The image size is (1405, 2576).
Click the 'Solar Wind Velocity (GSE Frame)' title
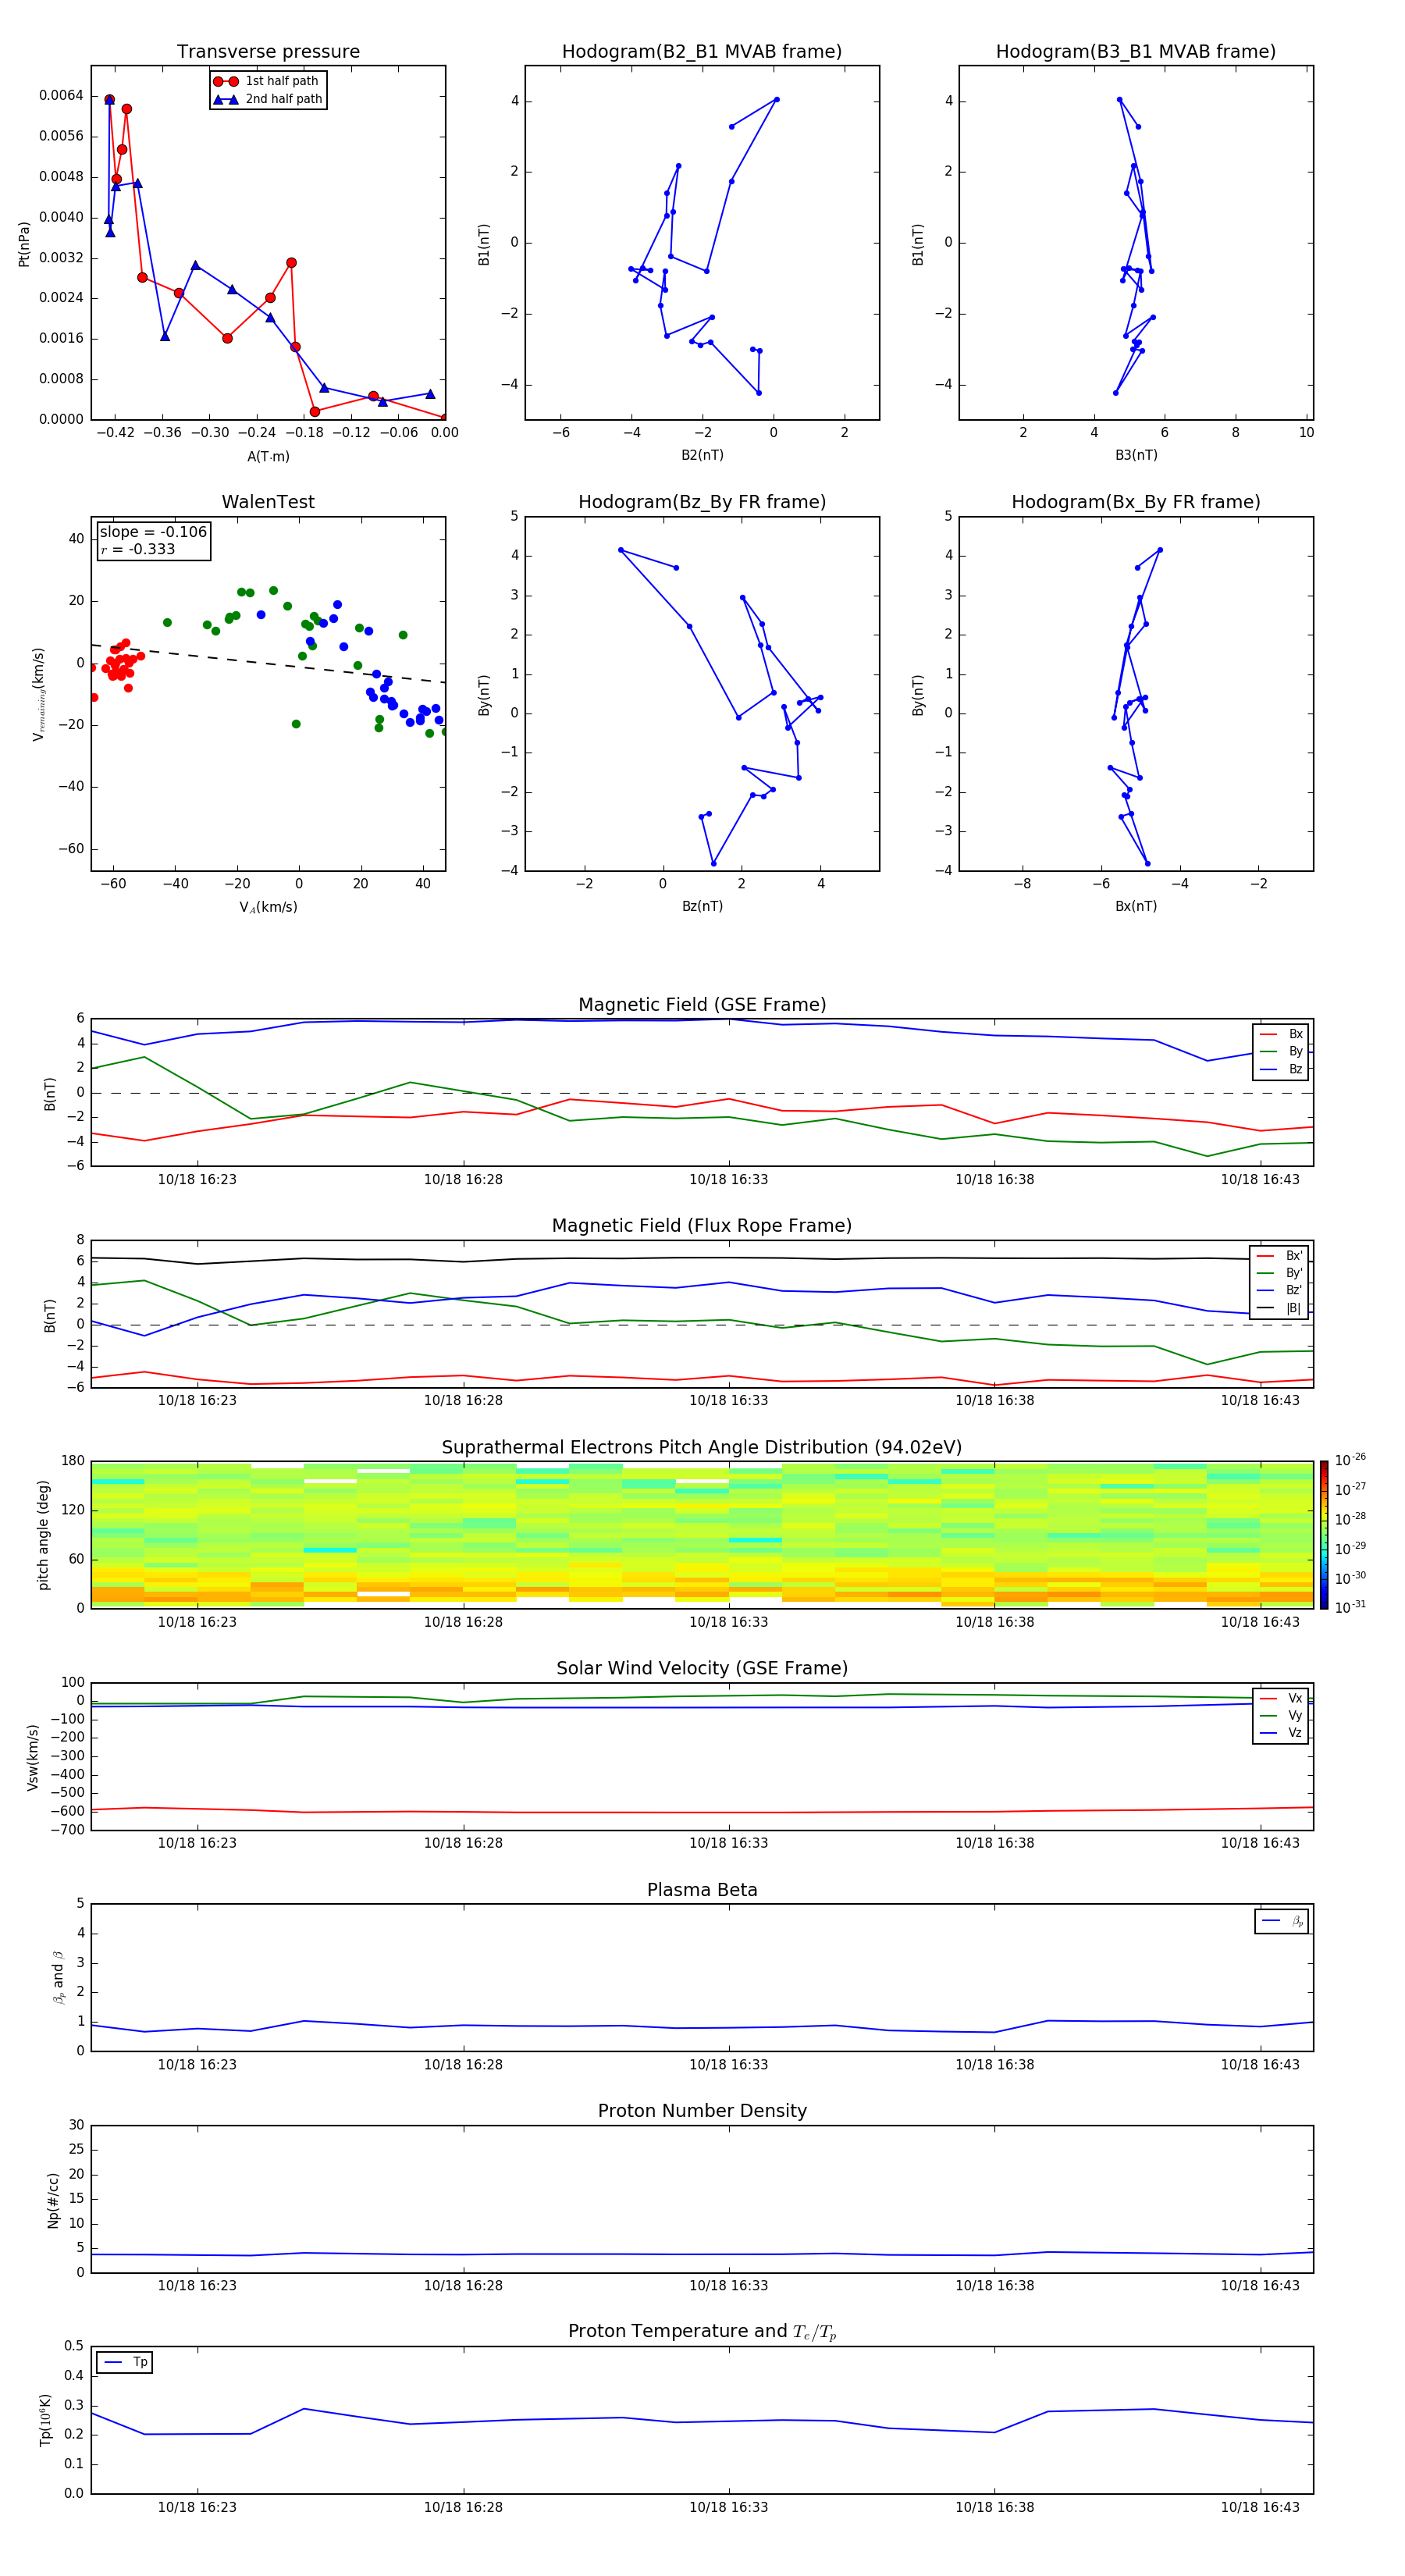(702, 1669)
